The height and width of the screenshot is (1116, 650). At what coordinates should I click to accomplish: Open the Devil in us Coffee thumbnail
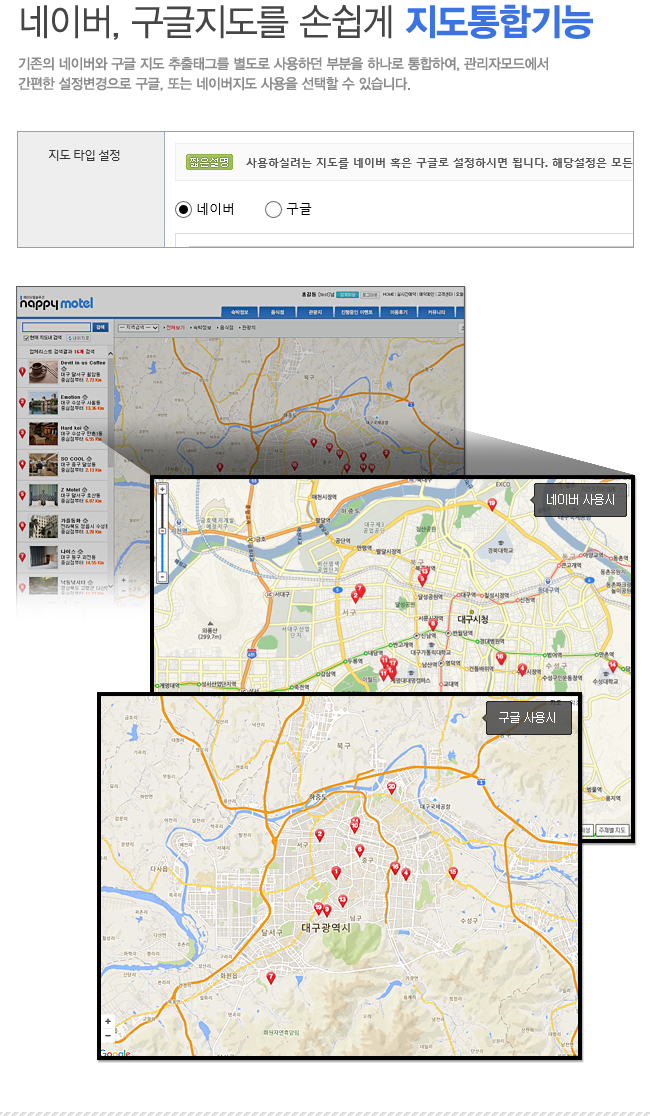[43, 372]
